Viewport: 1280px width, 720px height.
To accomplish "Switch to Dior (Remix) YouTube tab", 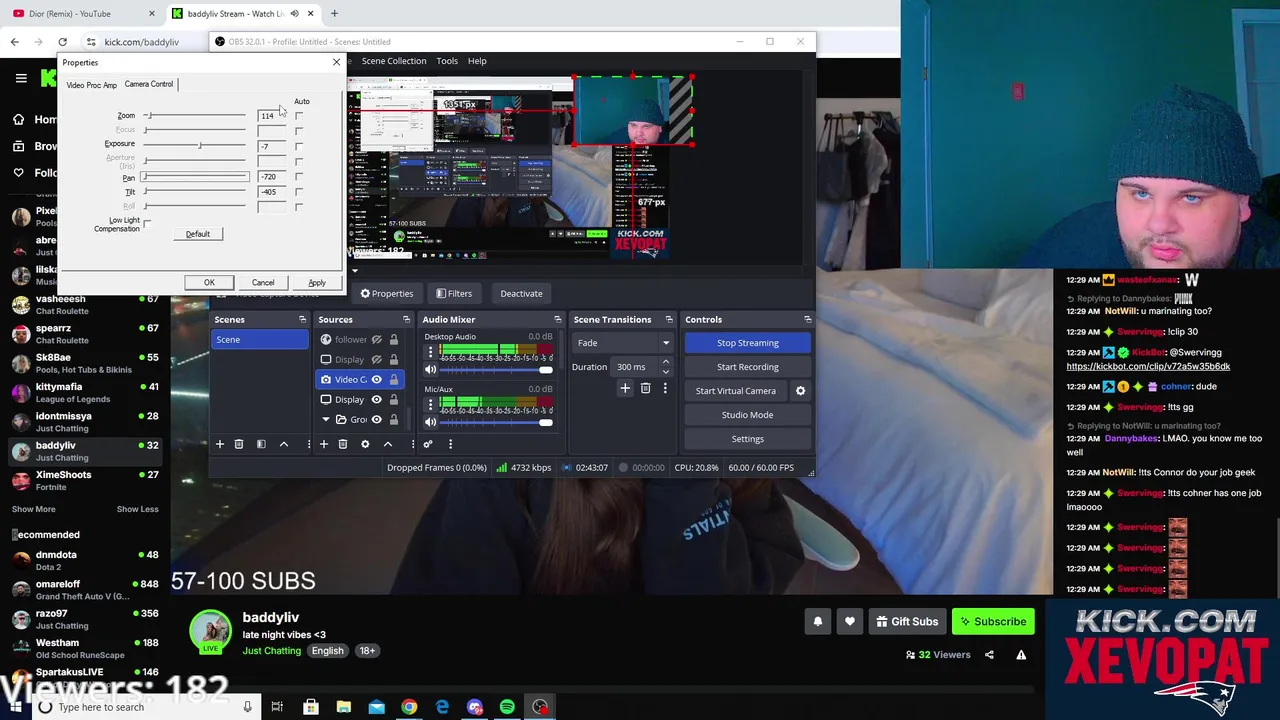I will 82,14.
